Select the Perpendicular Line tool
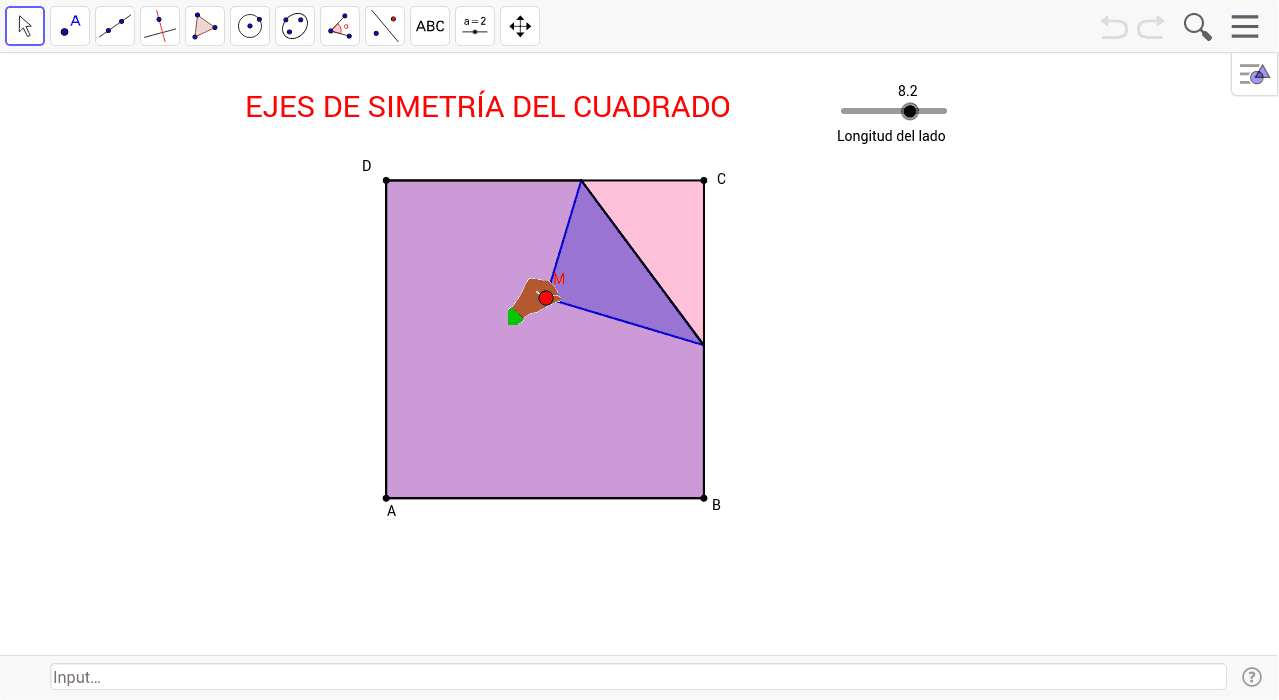 point(160,26)
